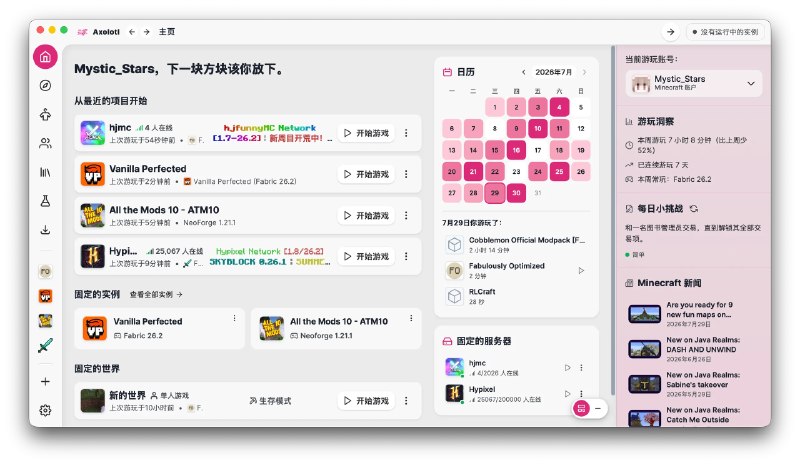This screenshot has height=465, width=800.
Task: Open the Library icon in sidebar
Action: (45, 172)
